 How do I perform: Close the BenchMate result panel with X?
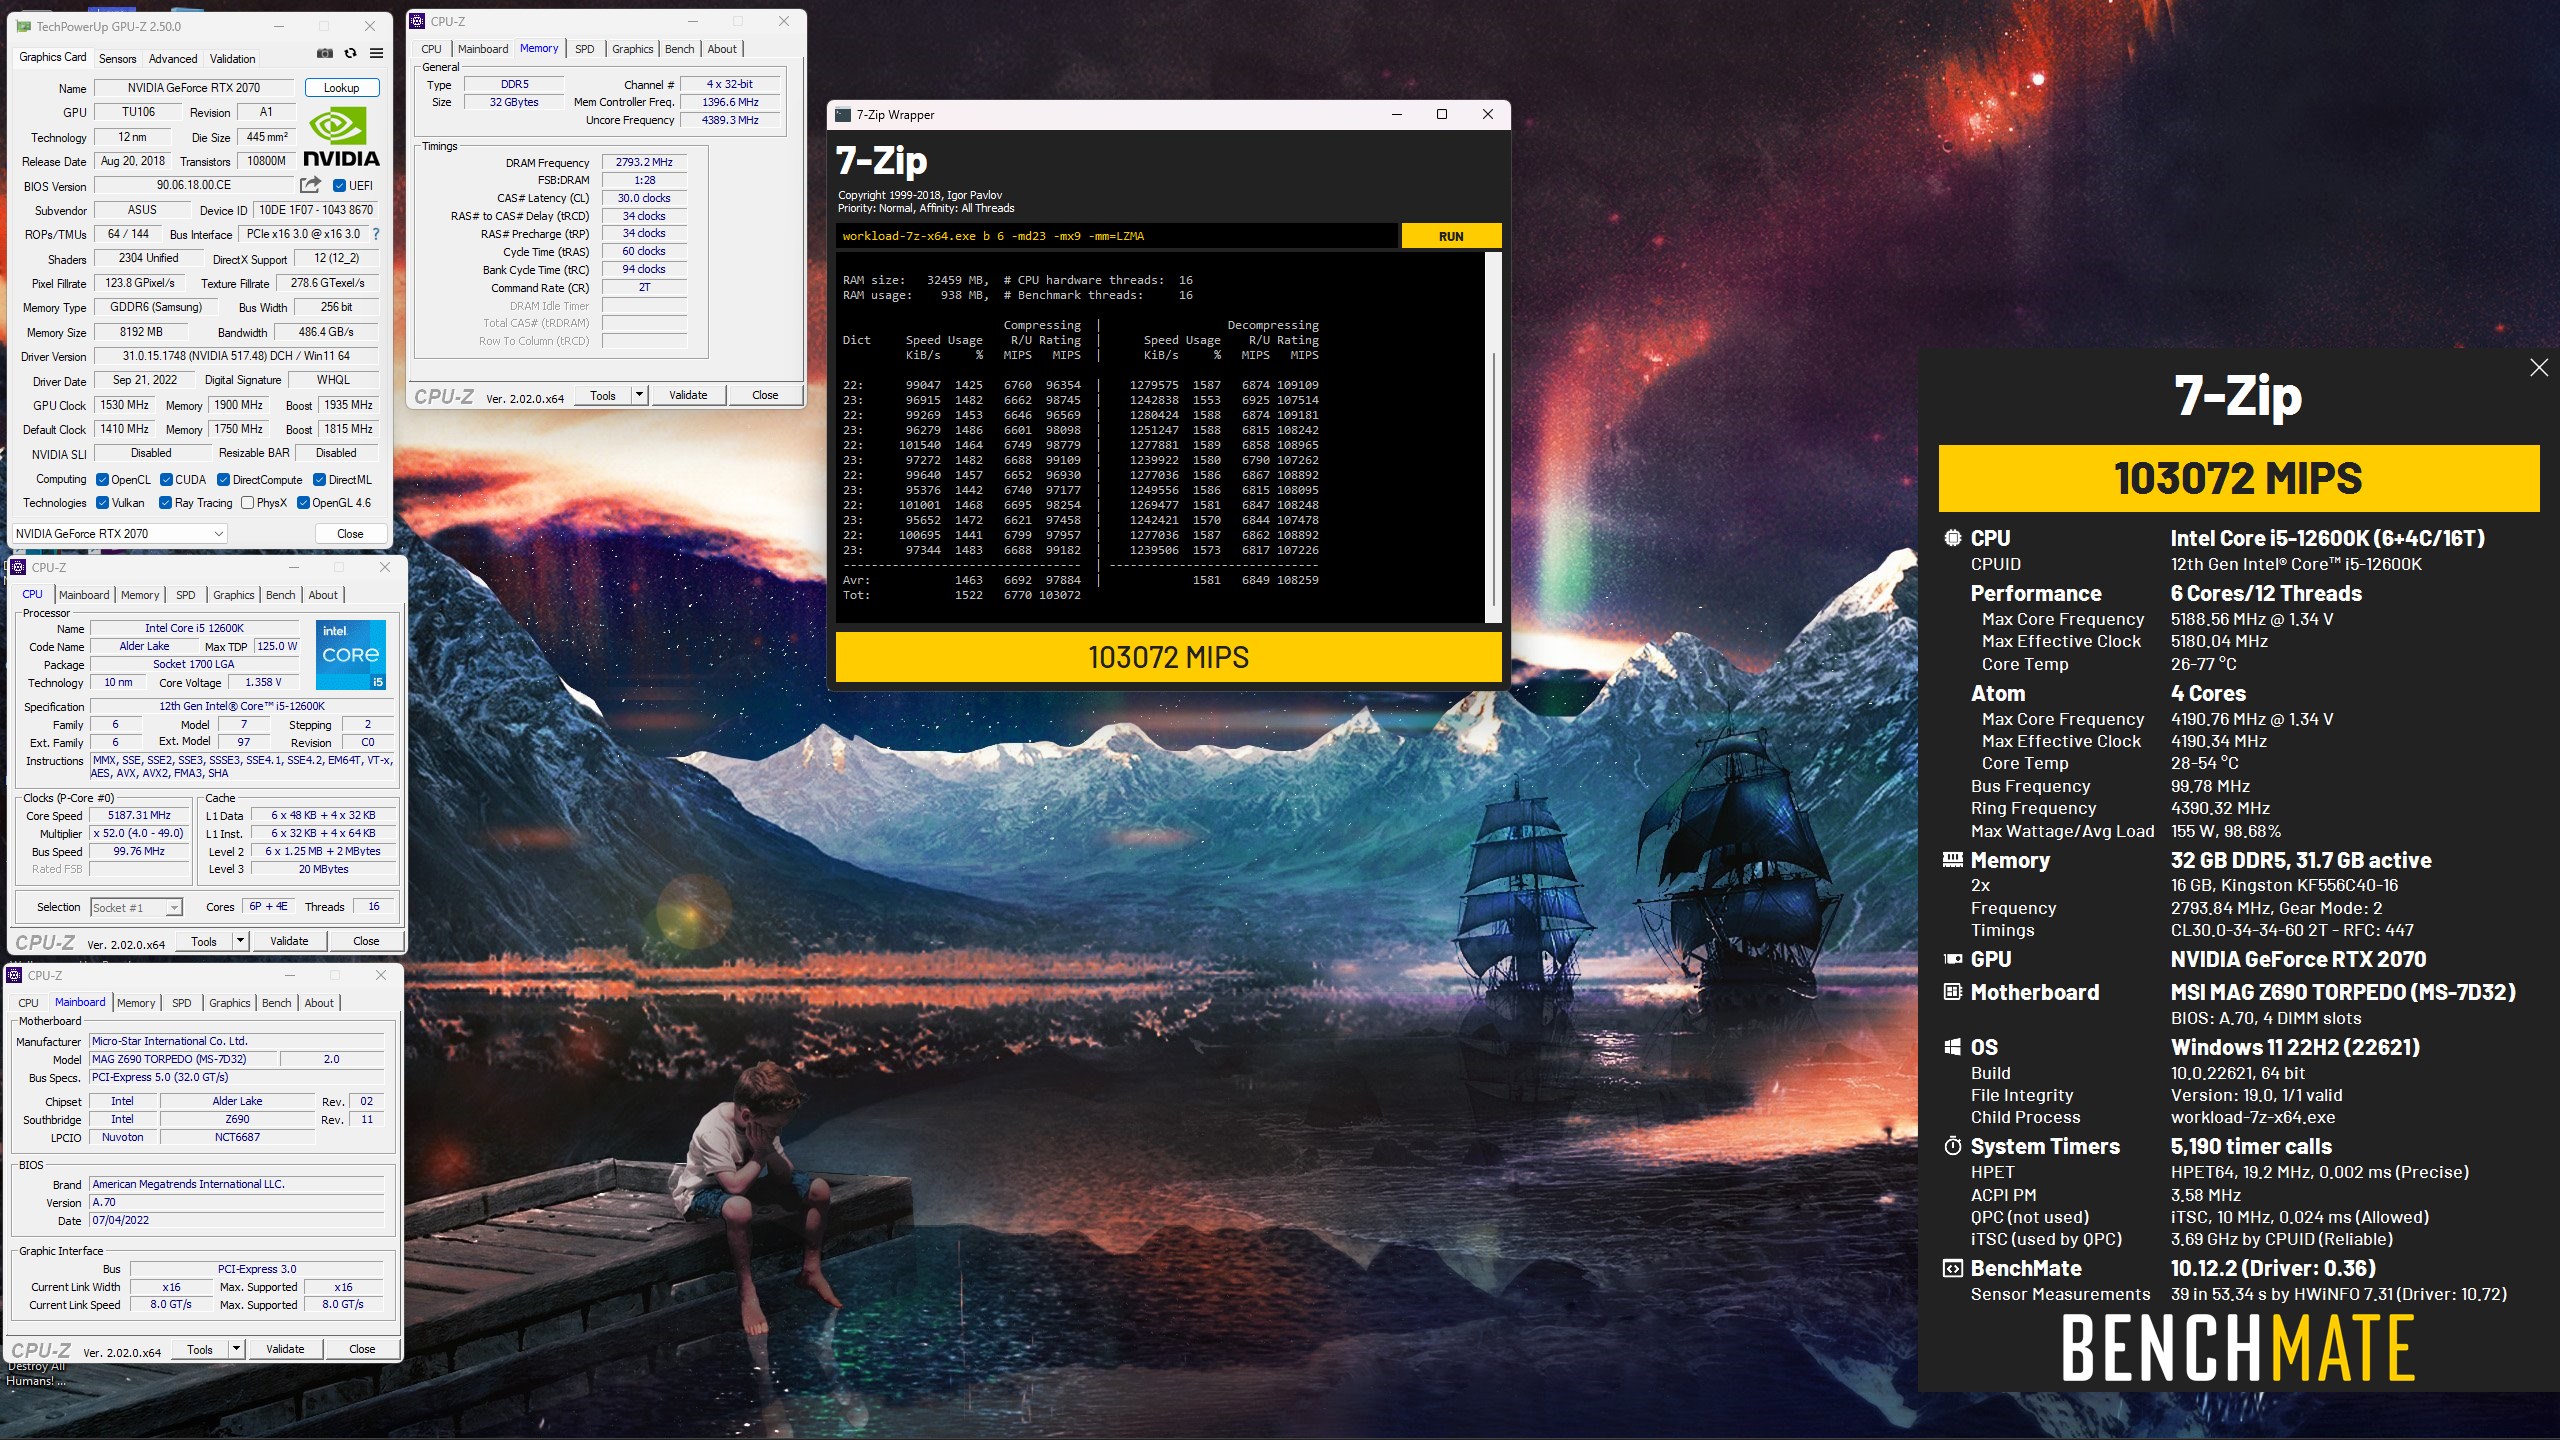coord(2539,367)
